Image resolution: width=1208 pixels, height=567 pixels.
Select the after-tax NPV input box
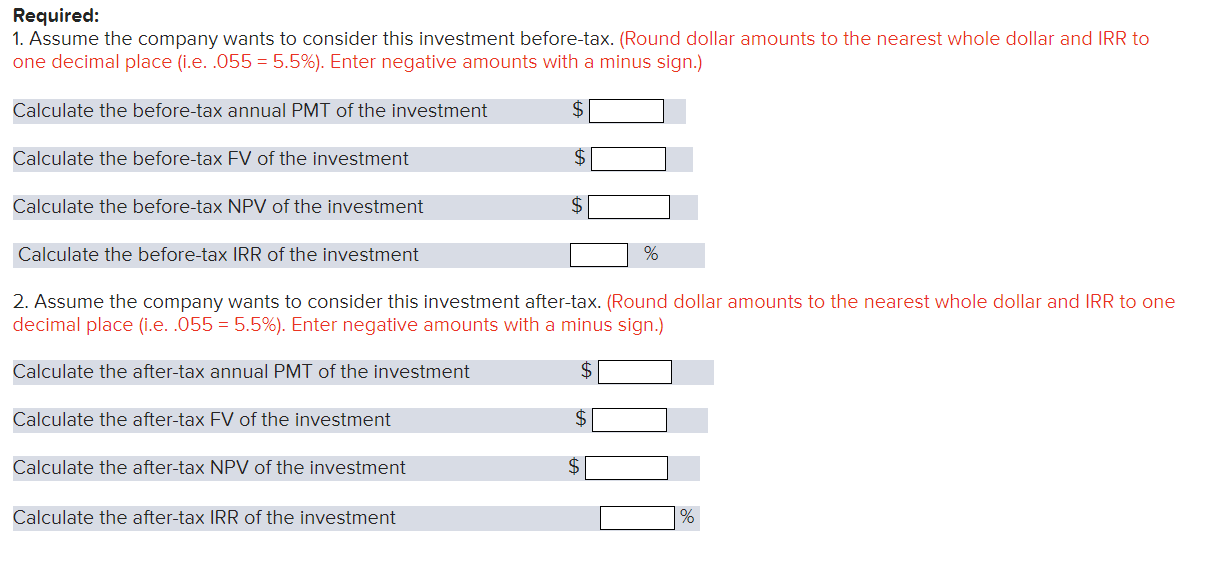[x=626, y=468]
